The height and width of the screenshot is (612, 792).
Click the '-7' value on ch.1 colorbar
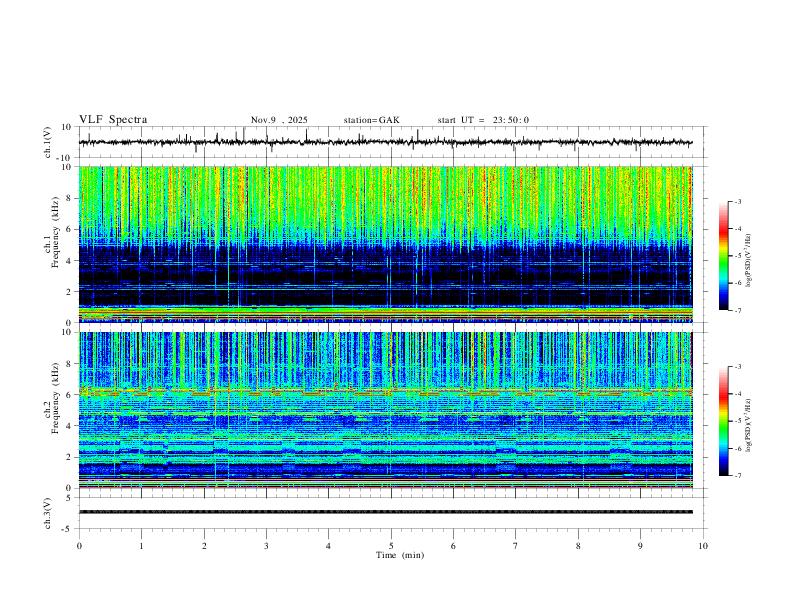(x=737, y=310)
